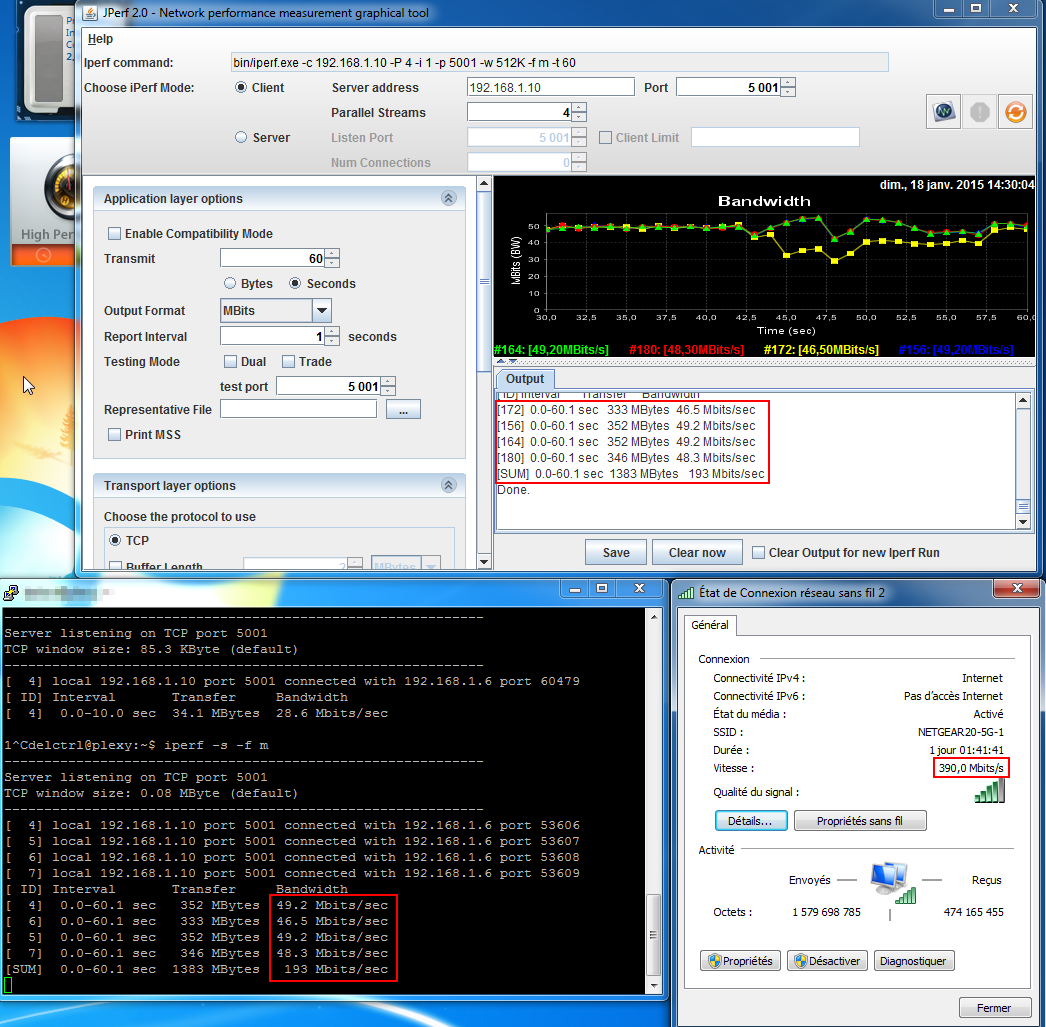Click the orange Restore Defaults icon

1014,112
